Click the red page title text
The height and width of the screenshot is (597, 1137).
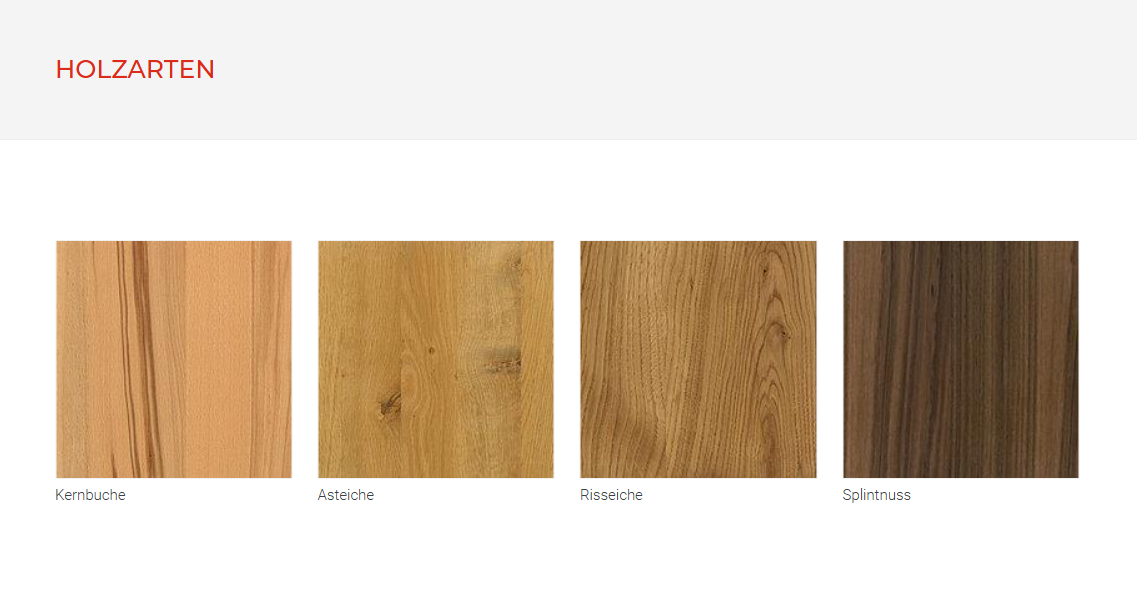pyautogui.click(x=135, y=70)
